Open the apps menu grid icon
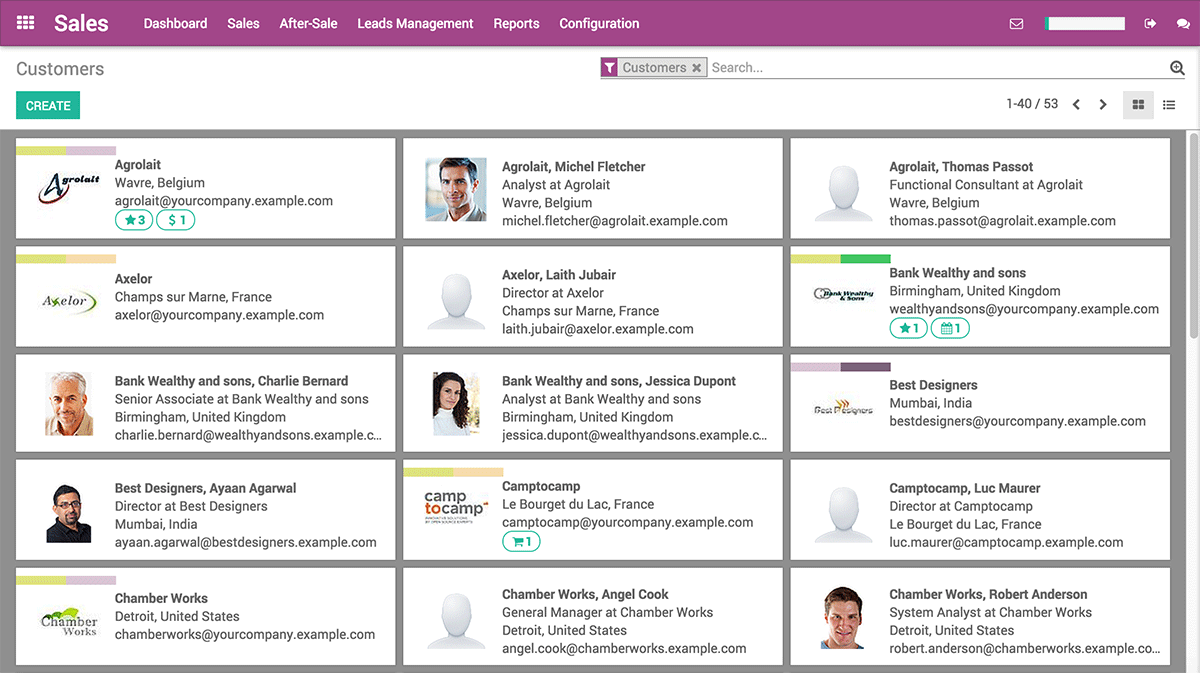1200x673 pixels. coord(24,22)
